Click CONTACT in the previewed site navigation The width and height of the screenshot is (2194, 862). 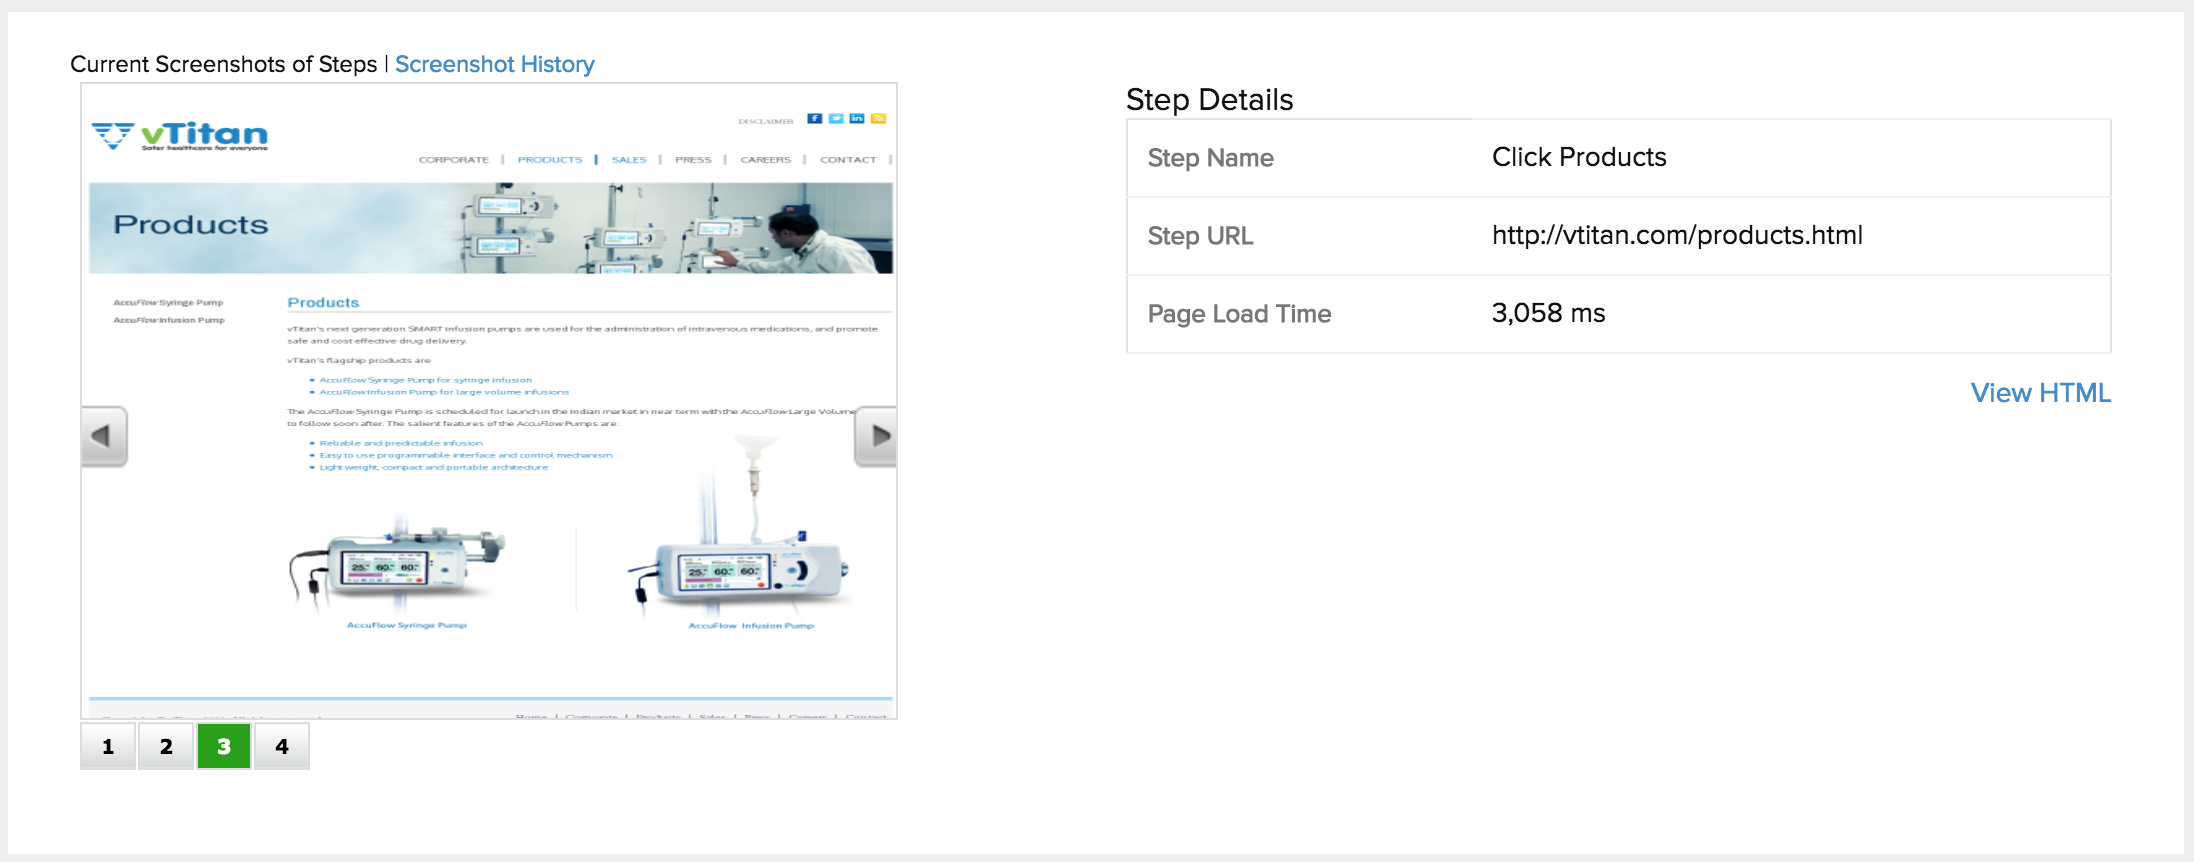(847, 160)
